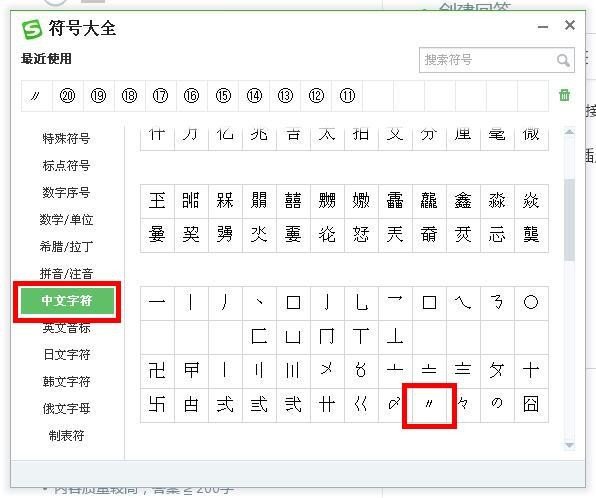The image size is (596, 498).
Task: Insert the 冂 radical
Action: tap(327, 337)
